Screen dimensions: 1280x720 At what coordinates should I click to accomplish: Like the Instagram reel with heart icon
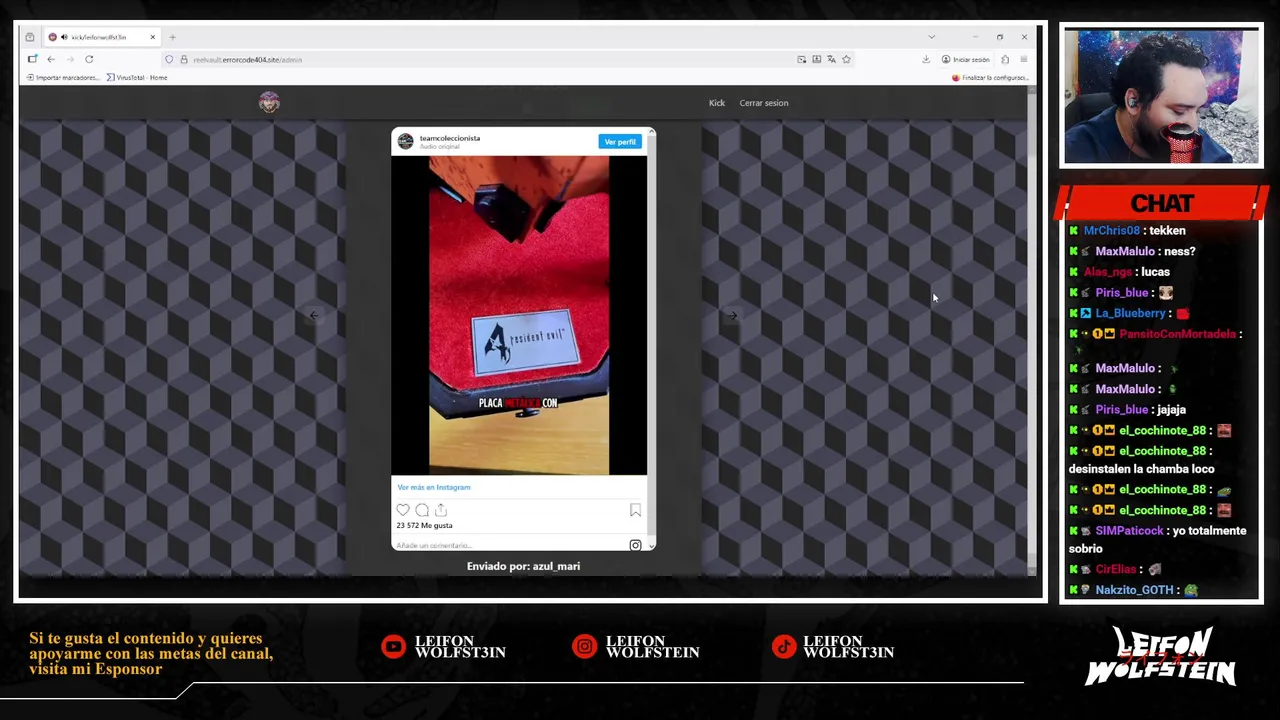tap(403, 511)
